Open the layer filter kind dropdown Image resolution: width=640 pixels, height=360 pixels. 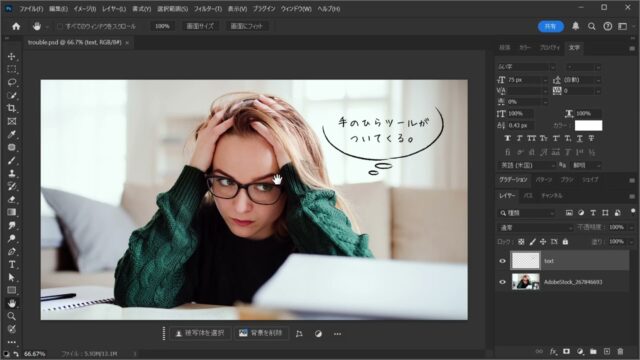pyautogui.click(x=527, y=213)
